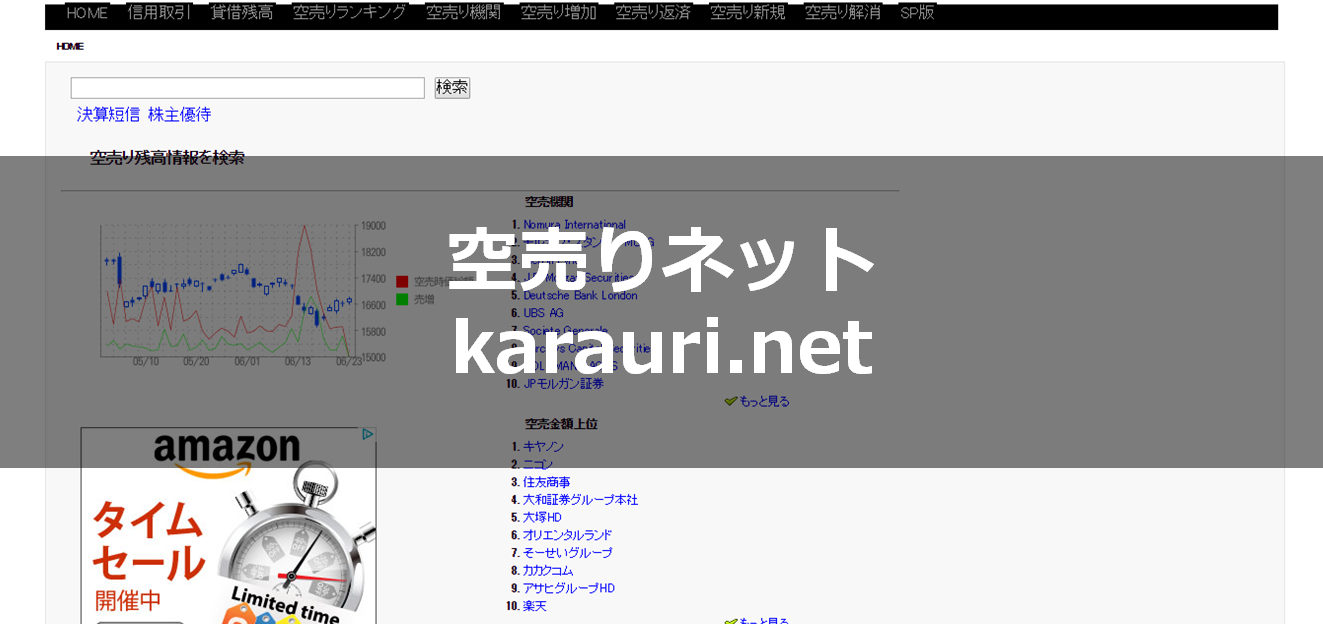Open the 貸借残高 menu item
This screenshot has width=1323, height=624.
coord(242,13)
